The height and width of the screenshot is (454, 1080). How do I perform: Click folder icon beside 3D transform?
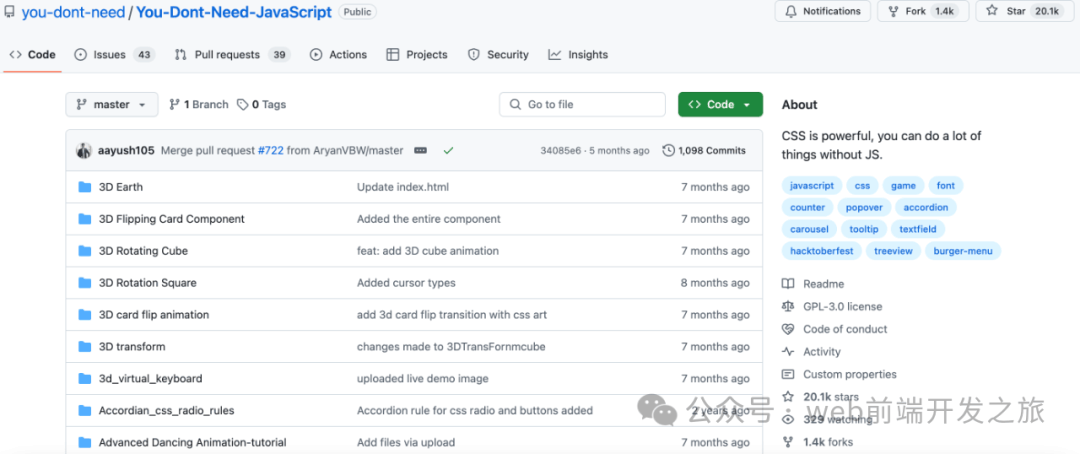(x=85, y=347)
